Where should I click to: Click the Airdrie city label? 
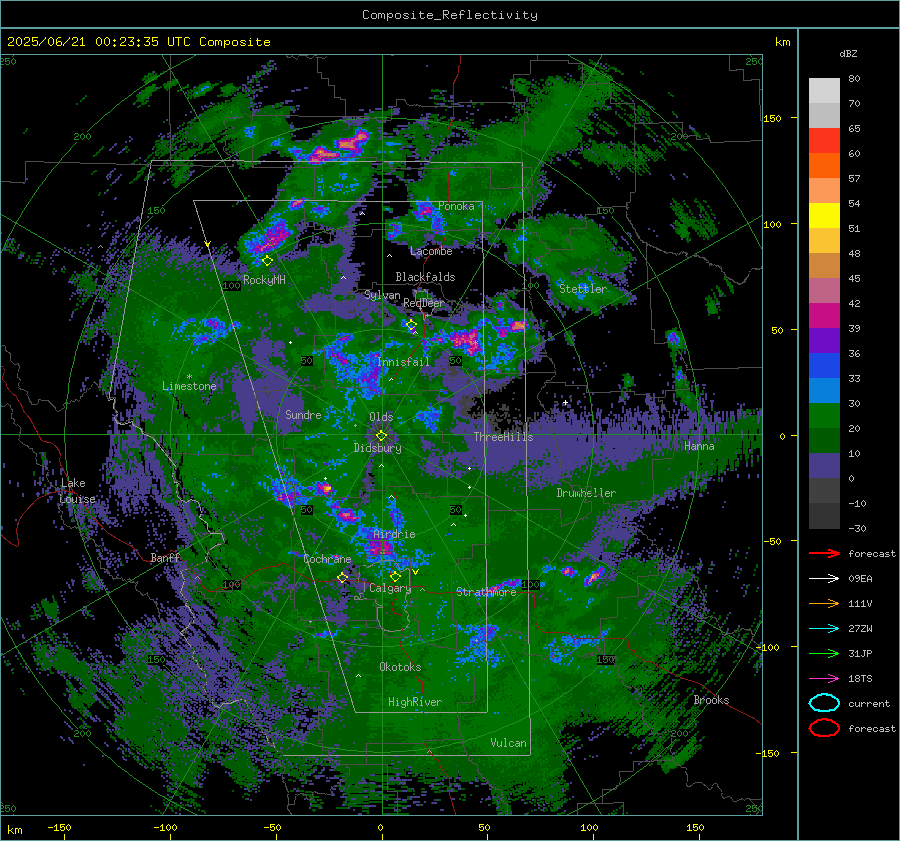click(x=394, y=534)
